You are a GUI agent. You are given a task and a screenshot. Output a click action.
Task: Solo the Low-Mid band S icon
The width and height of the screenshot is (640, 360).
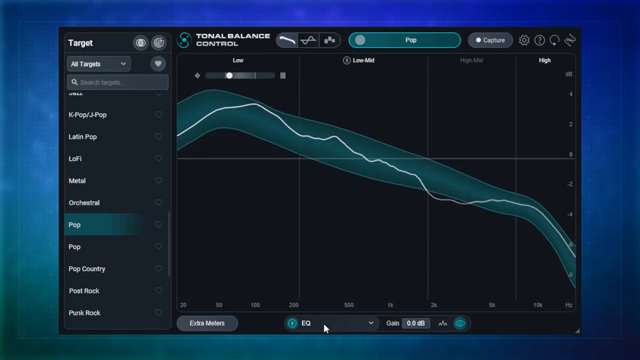point(347,60)
